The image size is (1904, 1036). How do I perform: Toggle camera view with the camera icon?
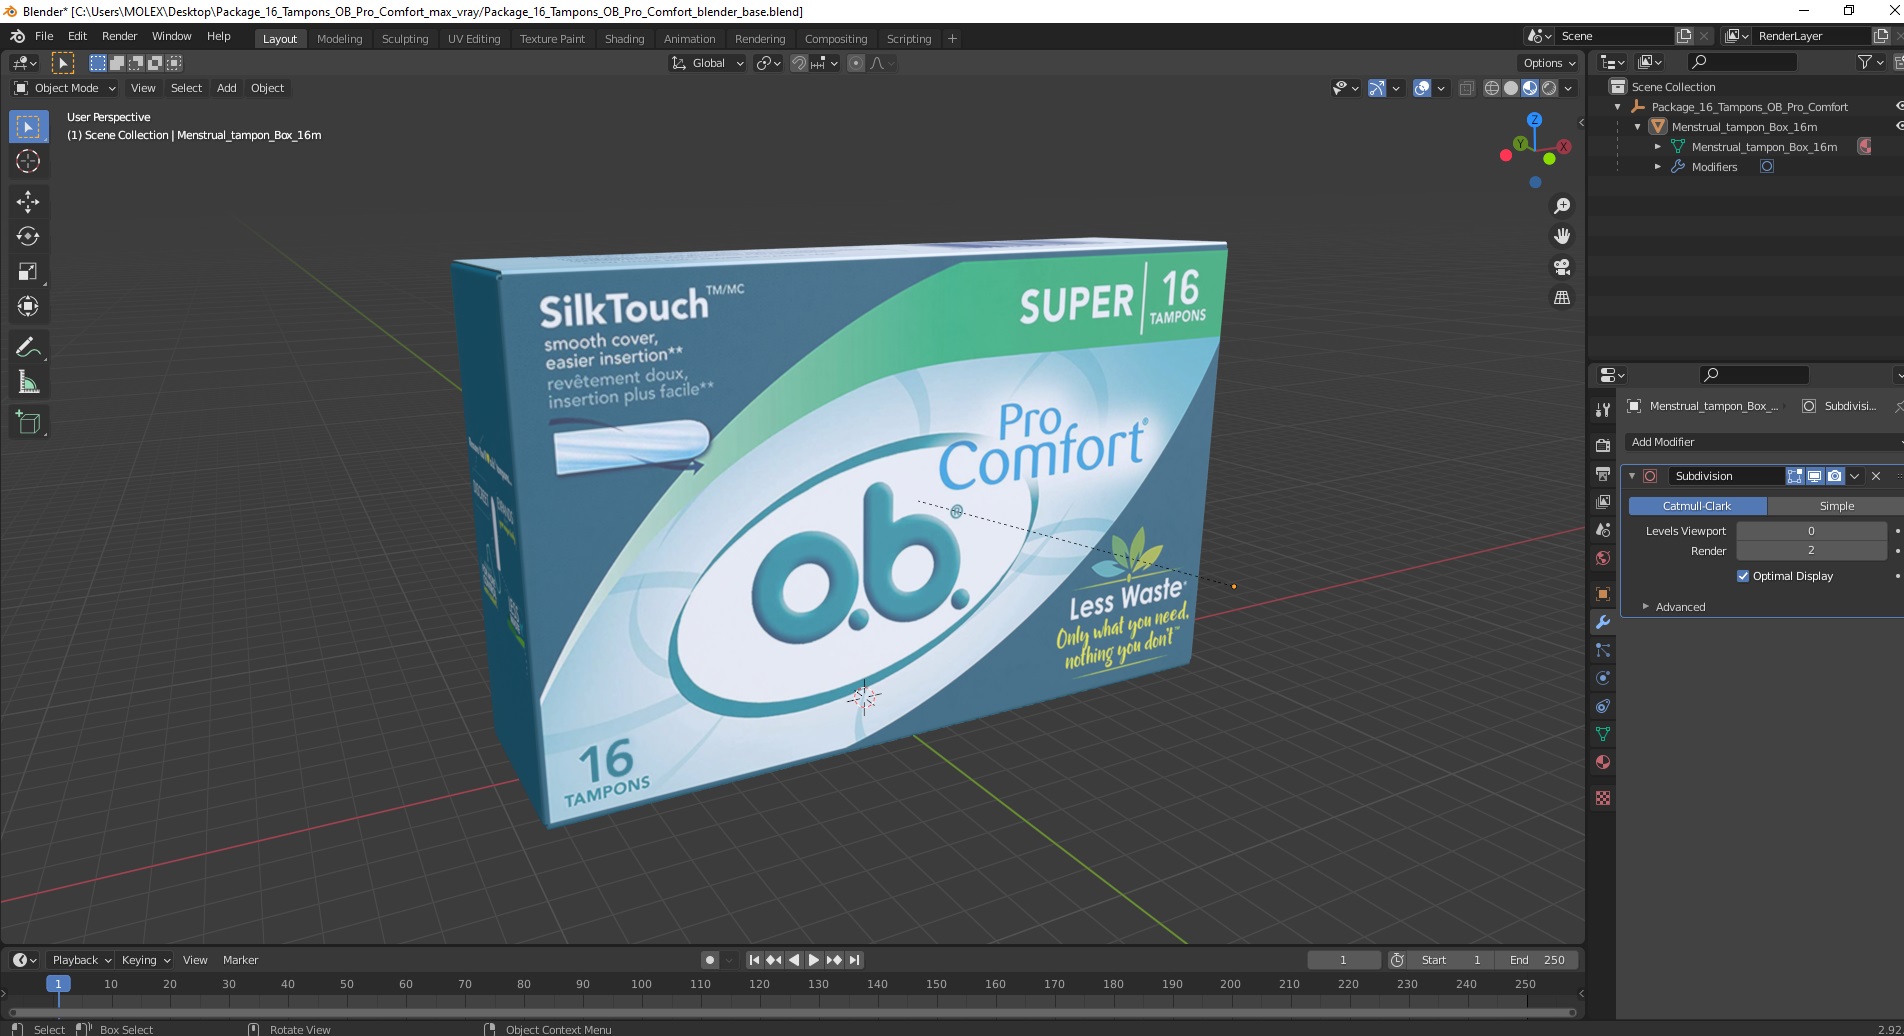pos(1561,267)
